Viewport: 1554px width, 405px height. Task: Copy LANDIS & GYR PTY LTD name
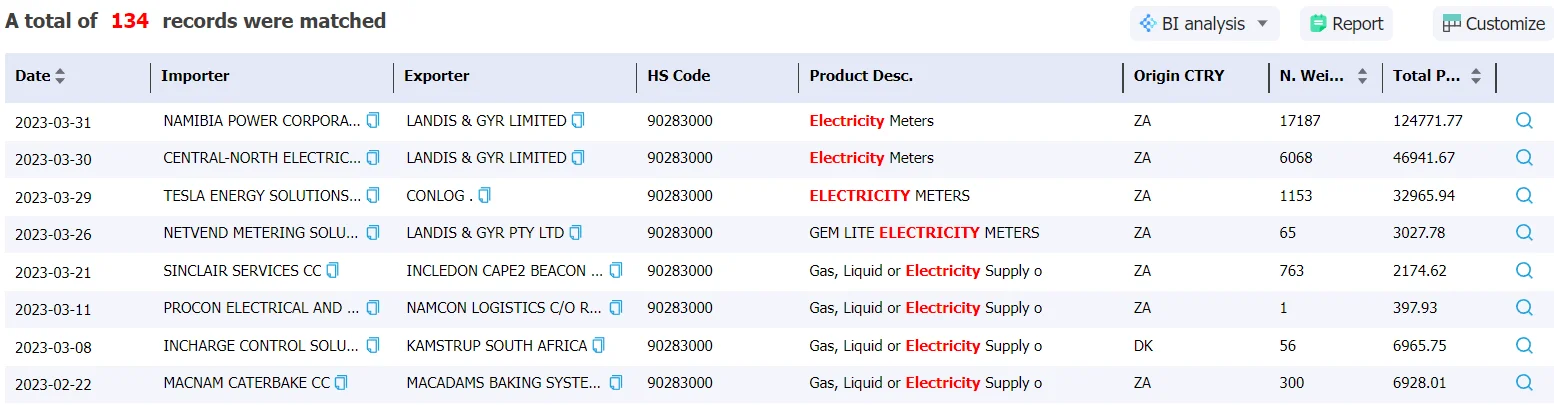(x=576, y=233)
